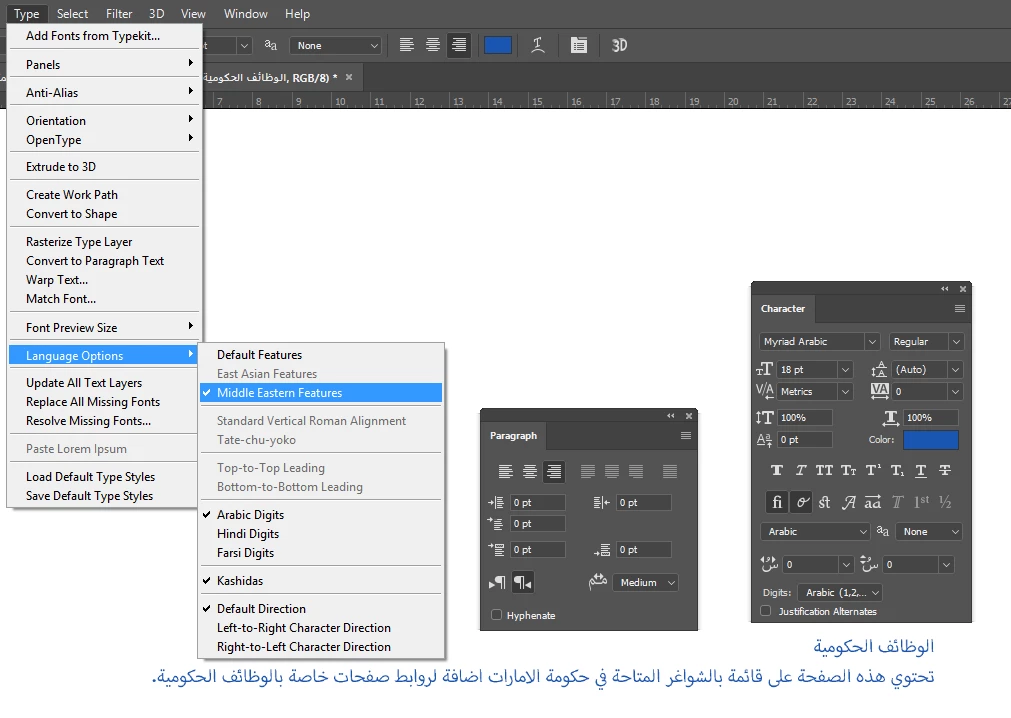This screenshot has height=718, width=1011.
Task: Enable Hyphenate checkbox
Action: point(496,615)
